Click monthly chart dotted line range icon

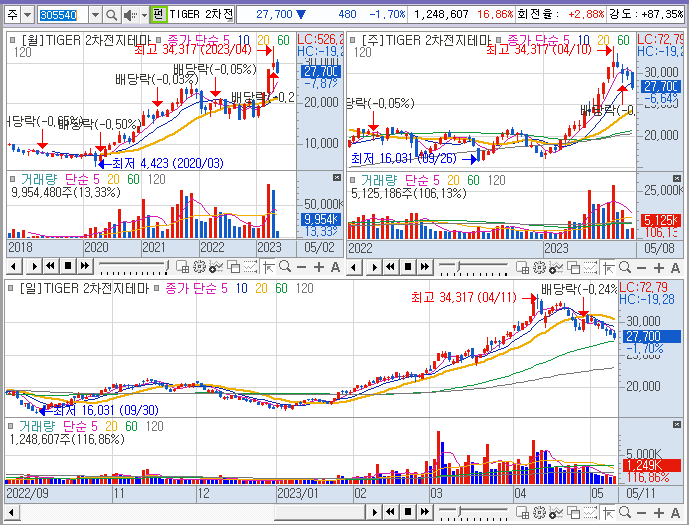coord(250,267)
